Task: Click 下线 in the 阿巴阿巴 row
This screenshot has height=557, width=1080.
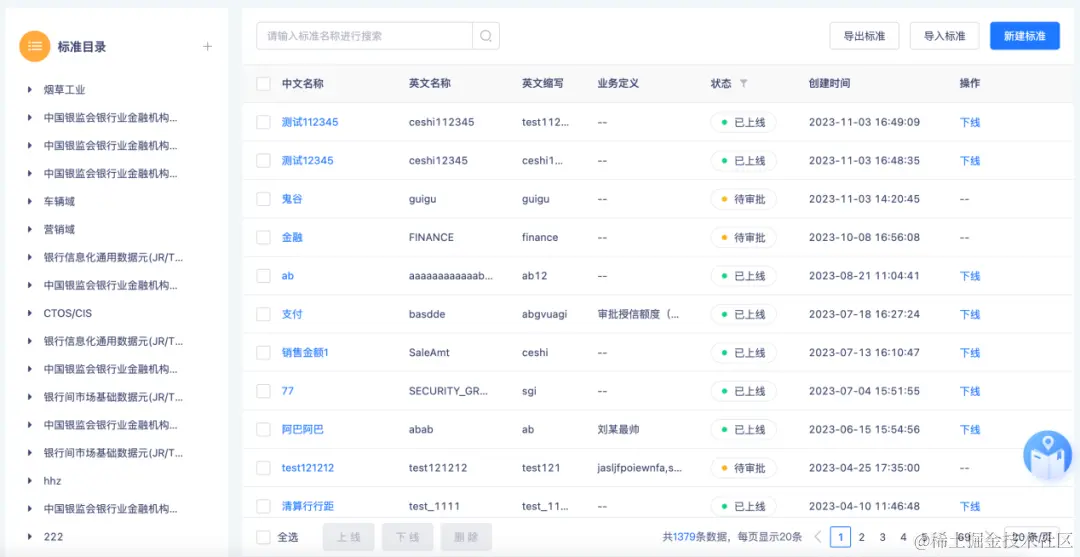Action: pyautogui.click(x=970, y=430)
